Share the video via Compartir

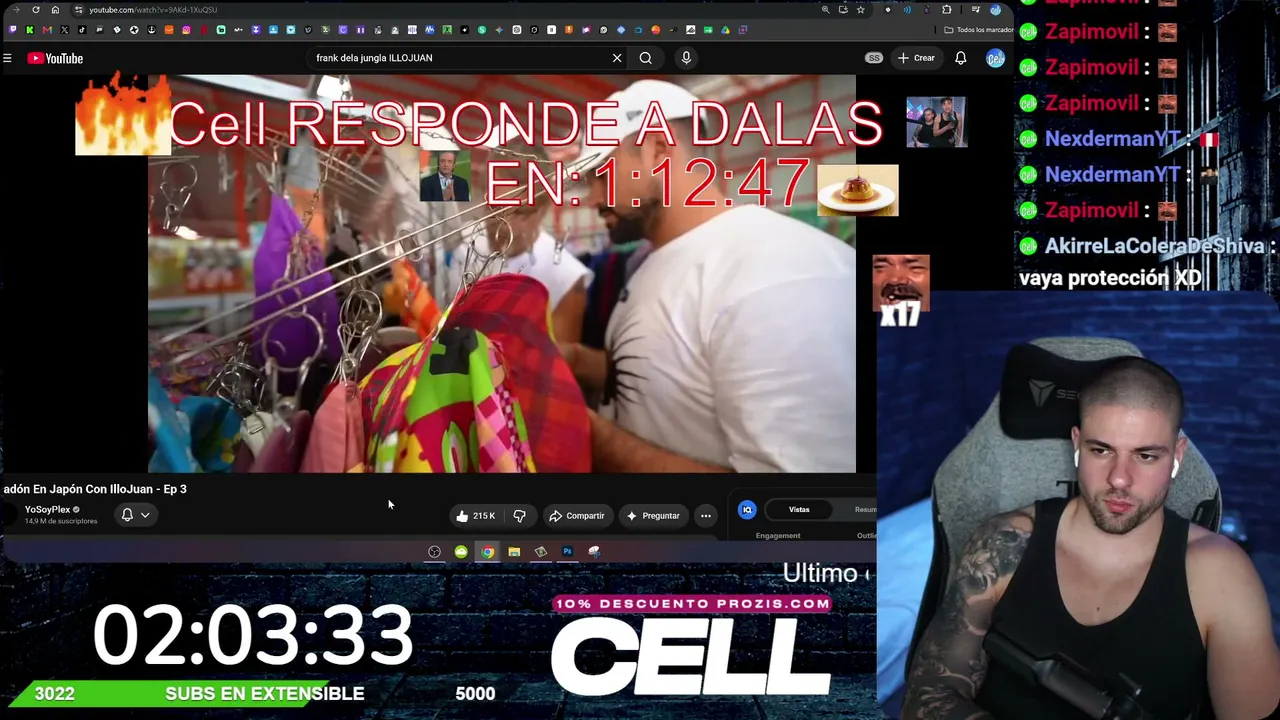577,516
